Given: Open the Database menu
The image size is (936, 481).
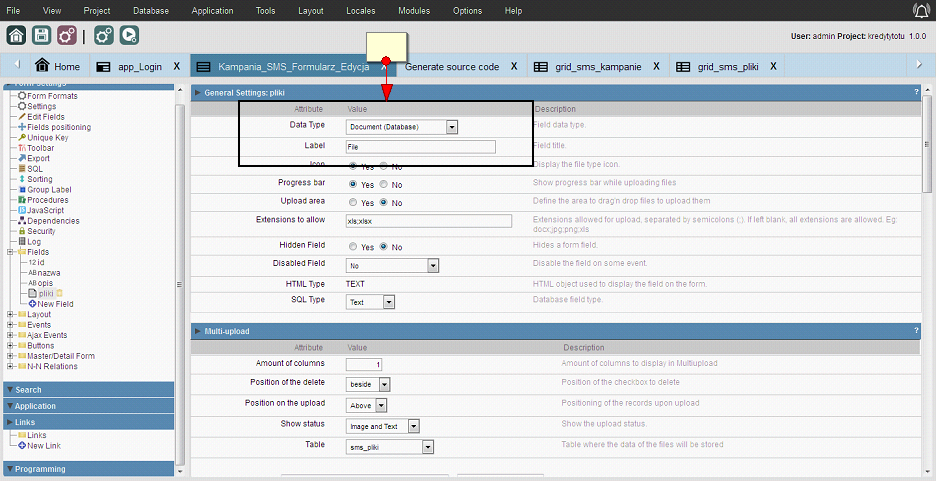Looking at the screenshot, I should (x=150, y=11).
